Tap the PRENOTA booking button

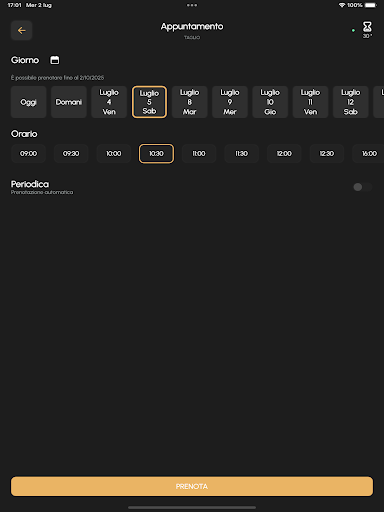click(x=192, y=486)
